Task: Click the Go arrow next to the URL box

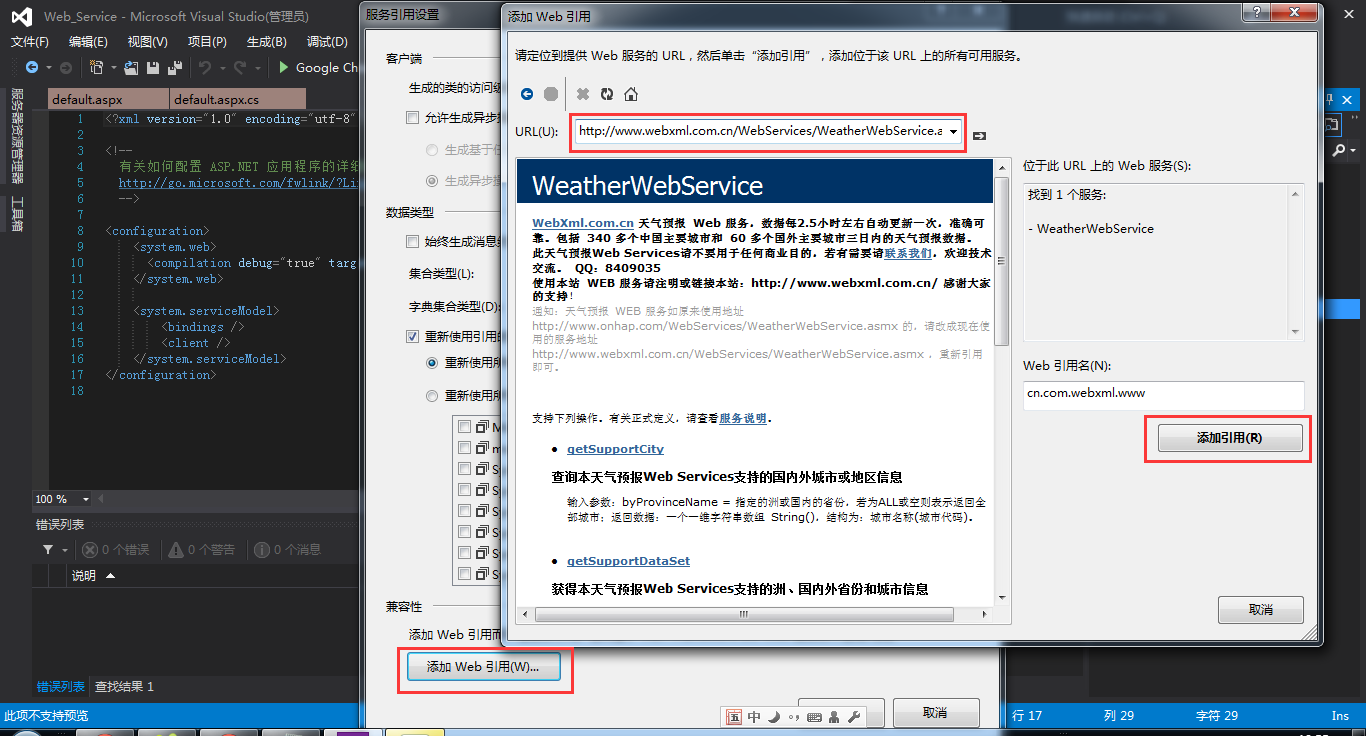Action: coord(980,135)
